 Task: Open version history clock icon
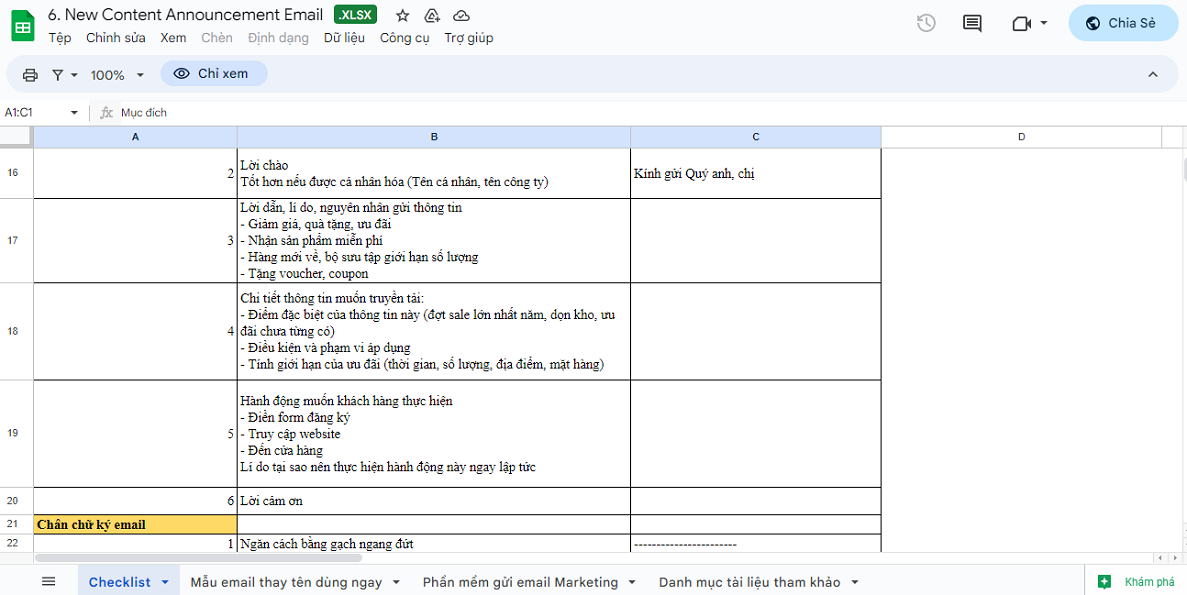[926, 23]
